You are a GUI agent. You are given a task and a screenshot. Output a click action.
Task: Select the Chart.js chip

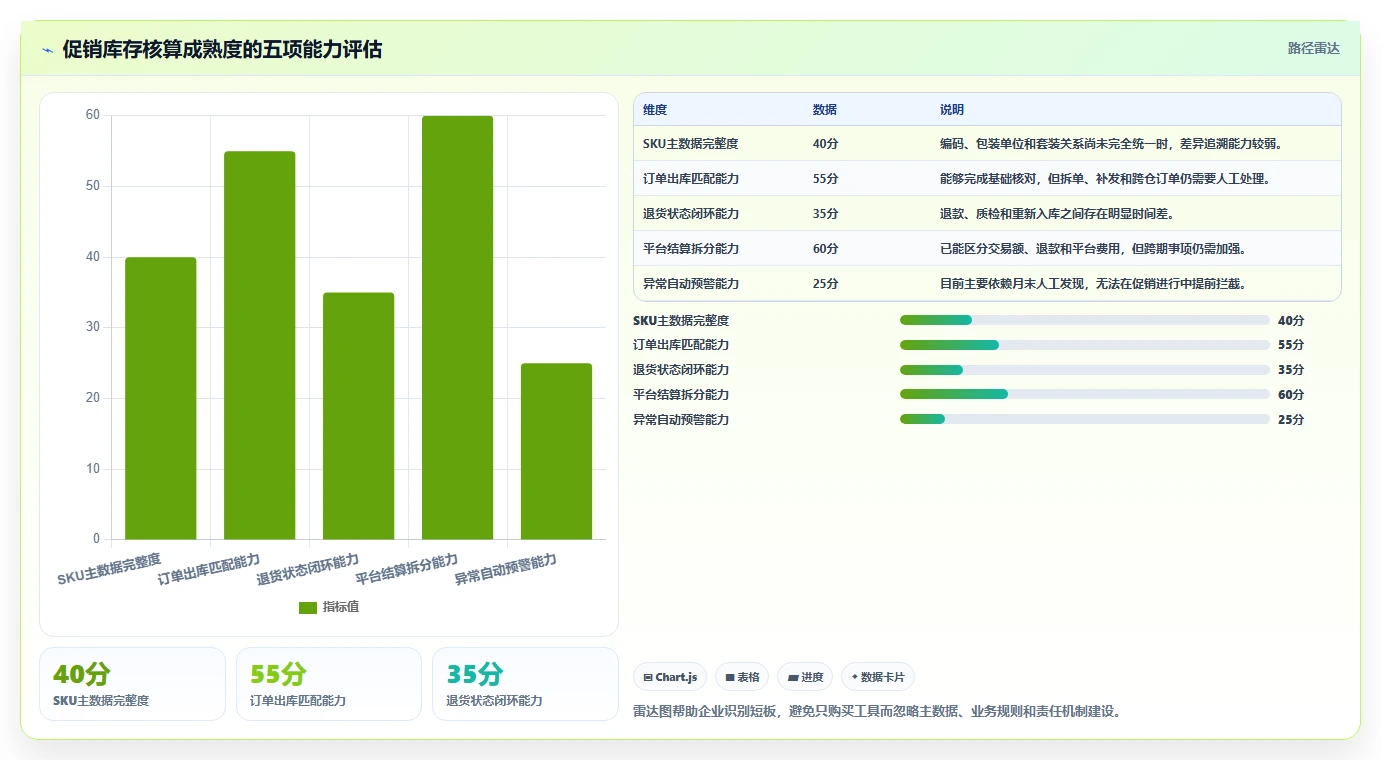click(670, 677)
